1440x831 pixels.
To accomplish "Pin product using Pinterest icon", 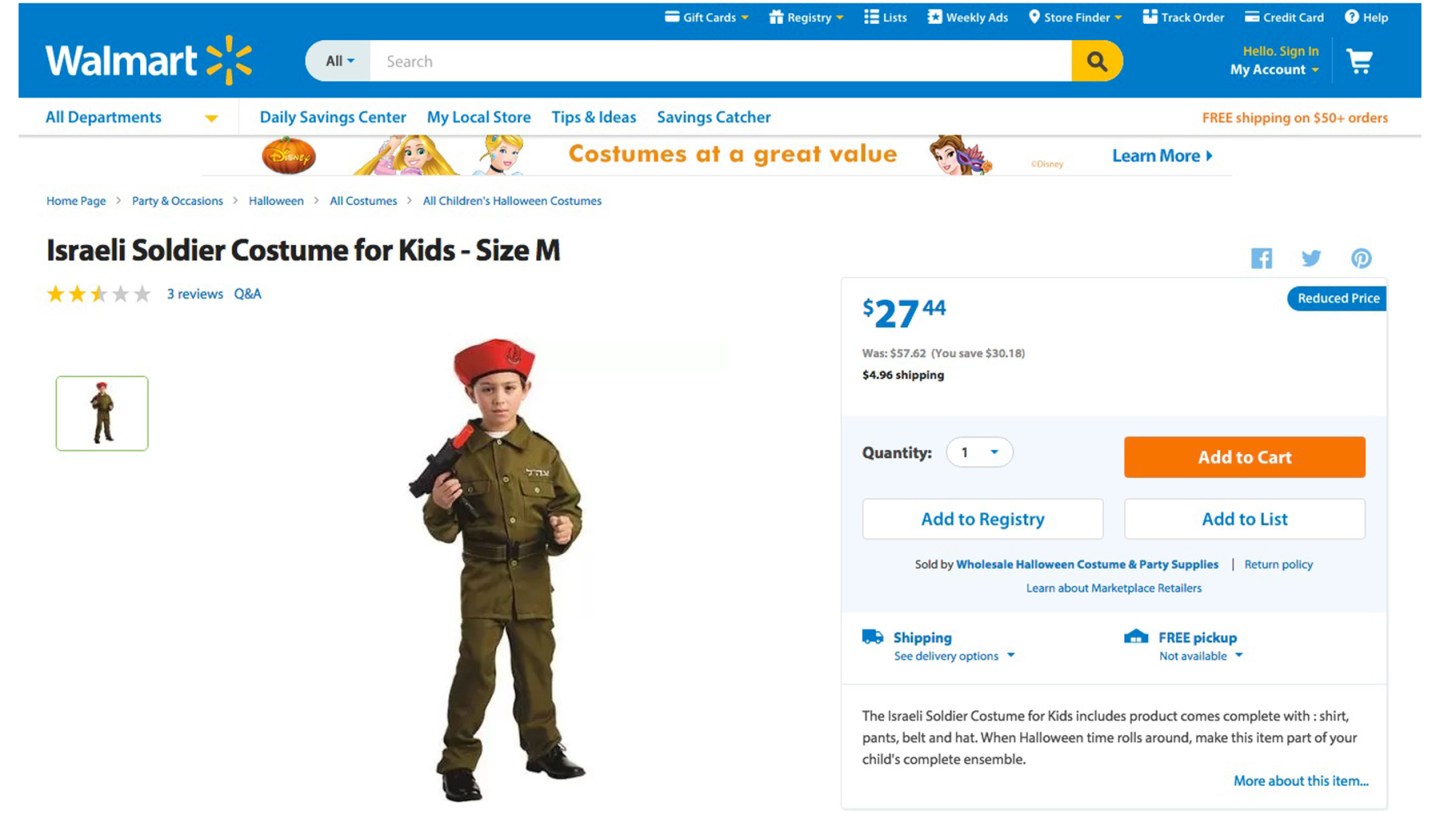I will click(1361, 258).
